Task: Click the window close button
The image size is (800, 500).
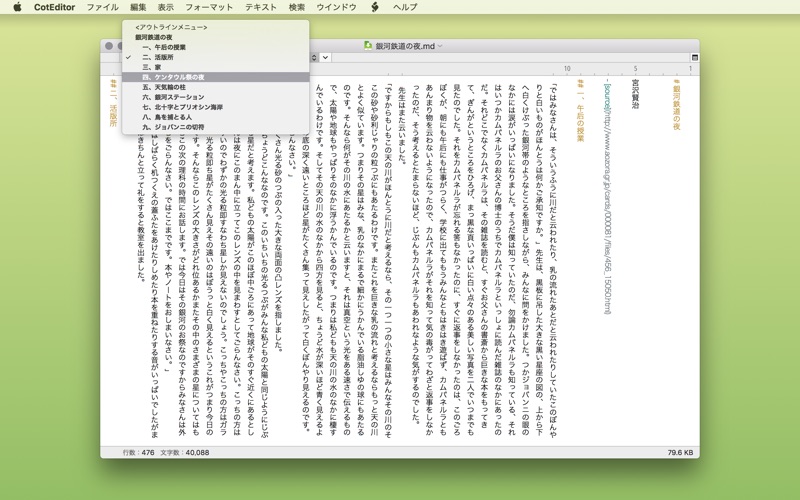Action: [109, 46]
